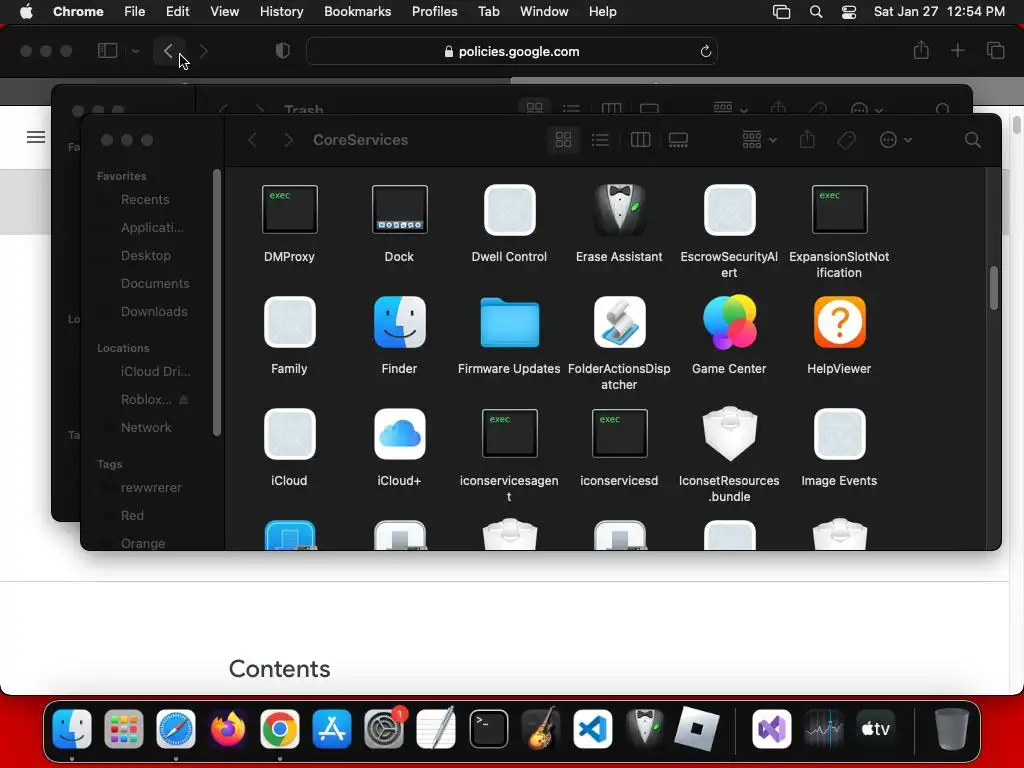1024x768 pixels.
Task: Select the Erase Assistant tuxedo icon
Action: [x=619, y=210]
